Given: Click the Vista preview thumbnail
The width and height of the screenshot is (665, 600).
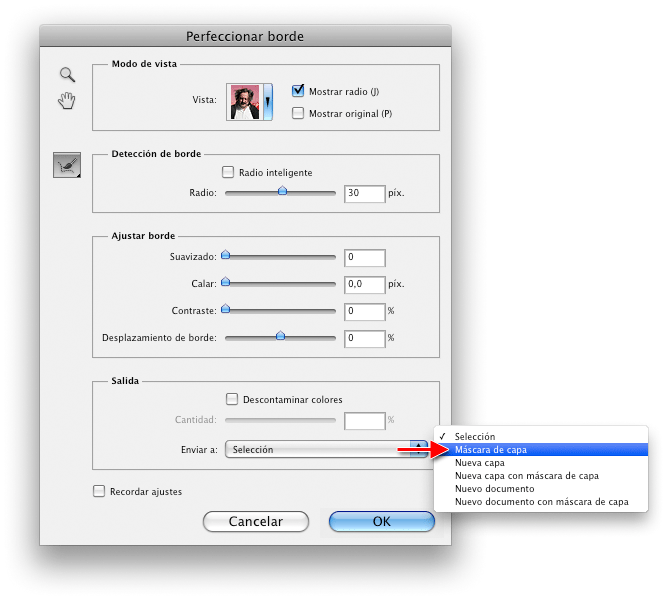Looking at the screenshot, I should [245, 101].
